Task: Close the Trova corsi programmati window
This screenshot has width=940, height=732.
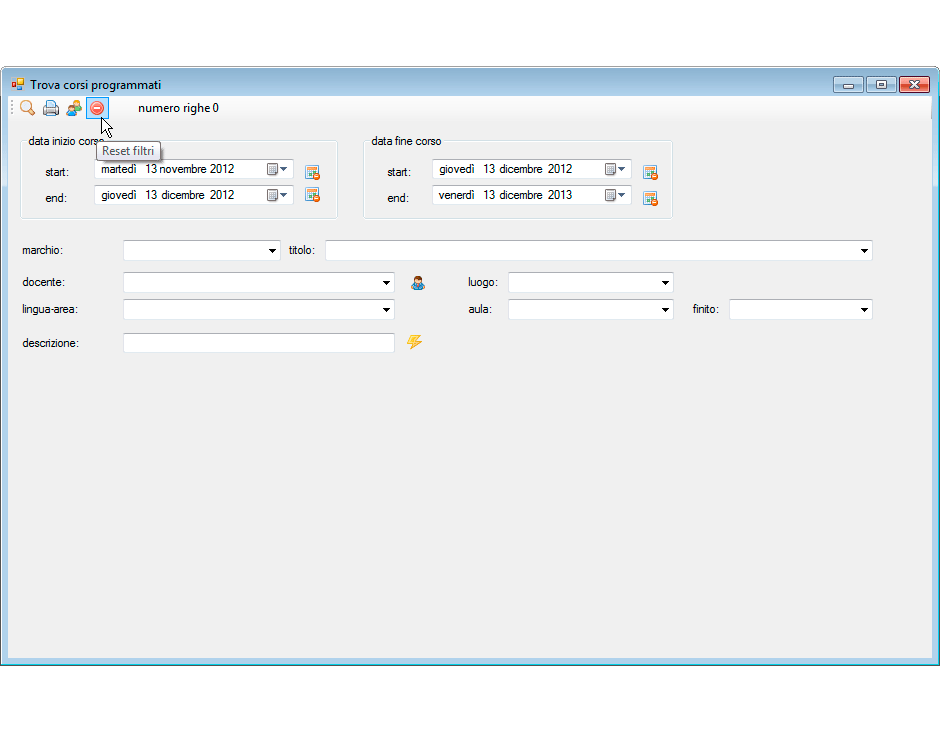Action: pos(914,85)
